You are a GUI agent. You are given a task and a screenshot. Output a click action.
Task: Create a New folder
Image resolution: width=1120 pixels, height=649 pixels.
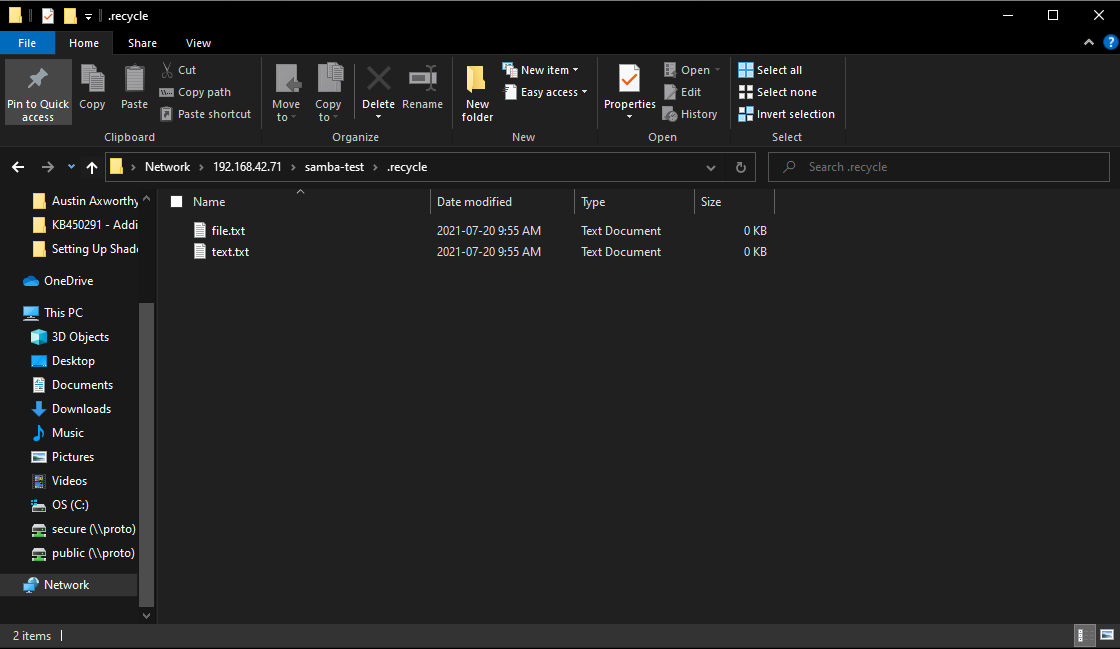tap(477, 93)
